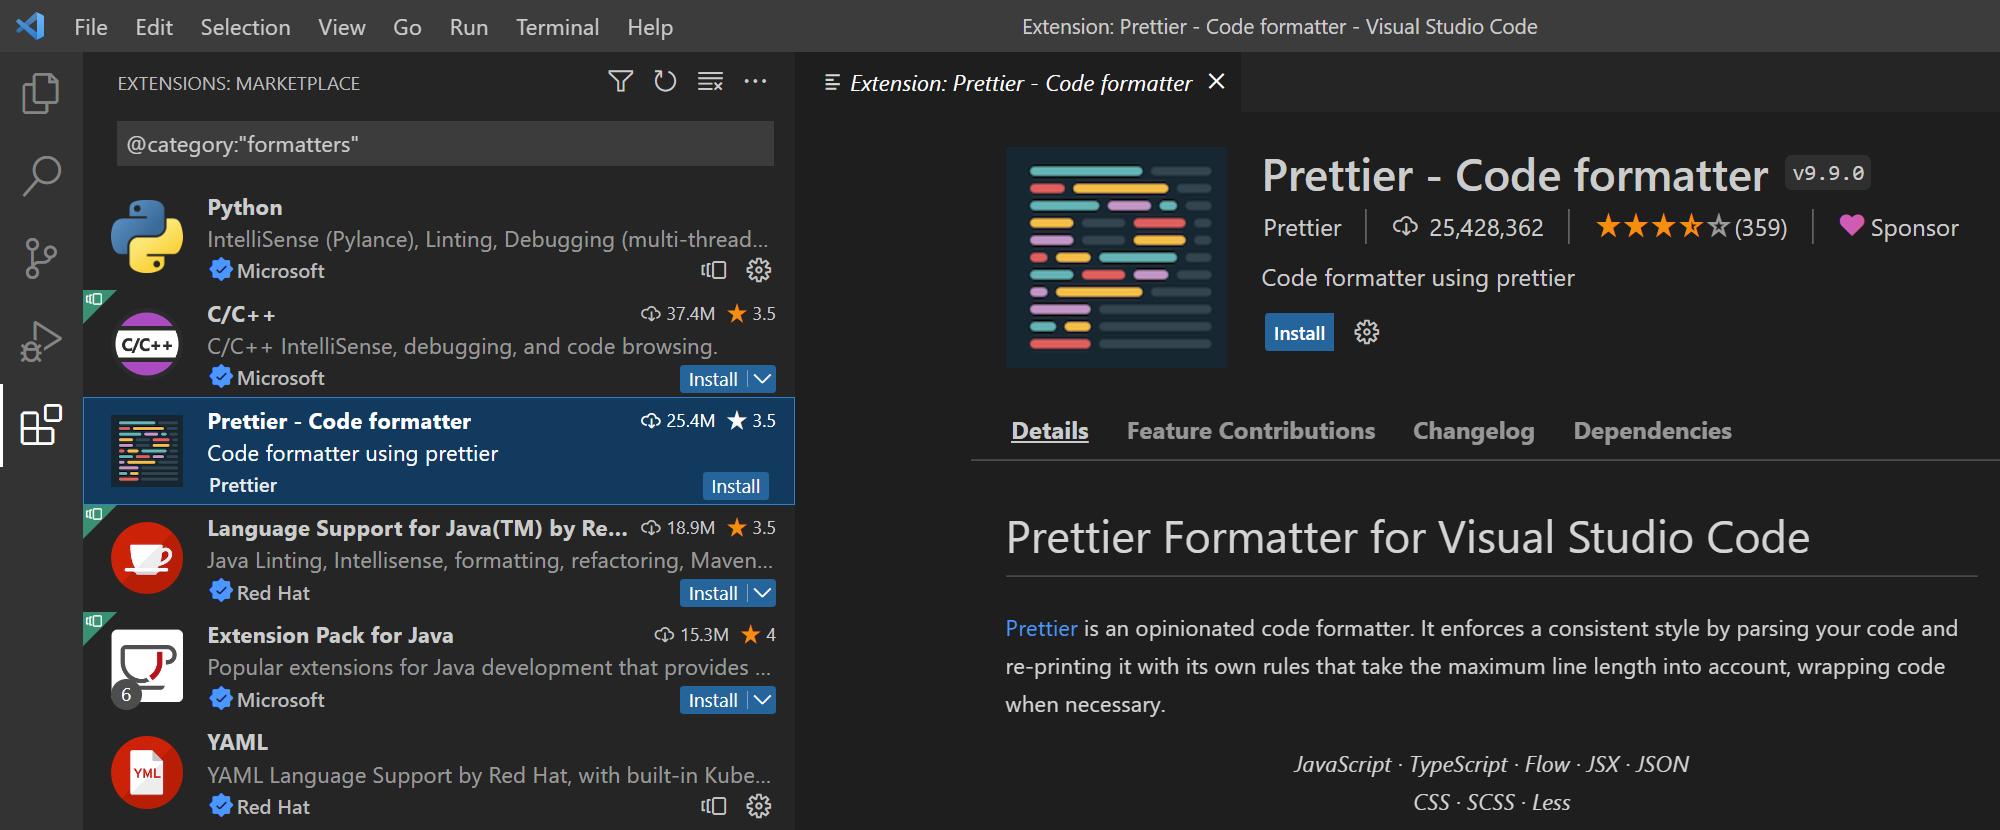This screenshot has width=2000, height=830.
Task: Click the Filter Extensions funnel icon
Action: (620, 81)
